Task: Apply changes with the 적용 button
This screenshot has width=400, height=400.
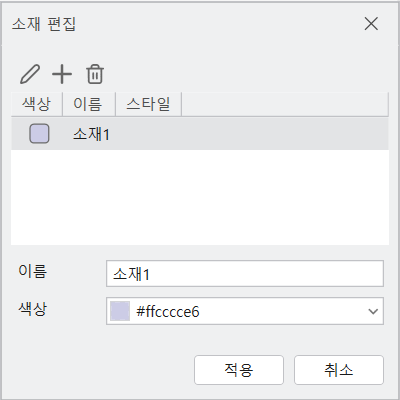Action: [239, 370]
